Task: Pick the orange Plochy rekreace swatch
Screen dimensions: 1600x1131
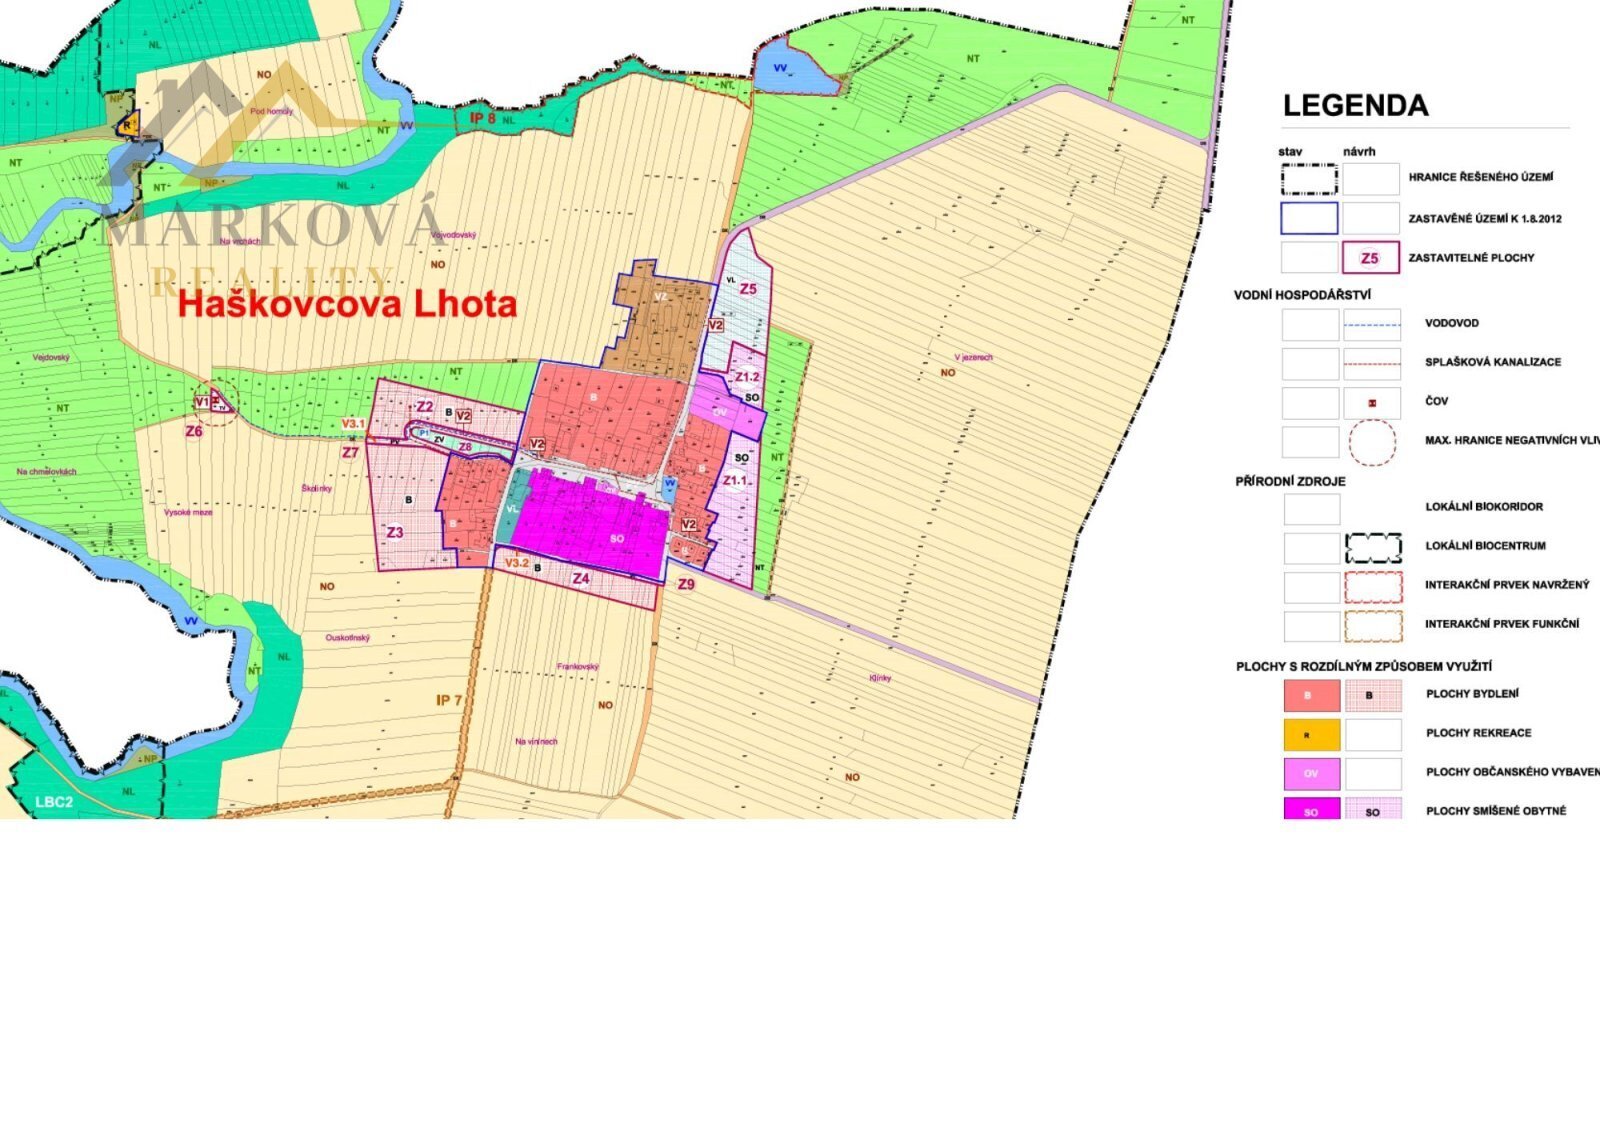Action: click(x=1311, y=734)
